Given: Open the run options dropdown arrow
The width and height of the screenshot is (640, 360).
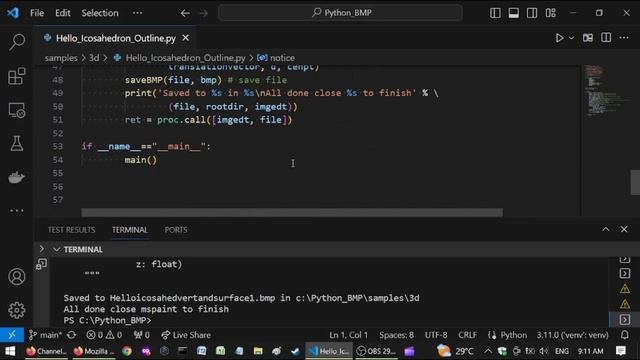Looking at the screenshot, I should pyautogui.click(x=571, y=38).
